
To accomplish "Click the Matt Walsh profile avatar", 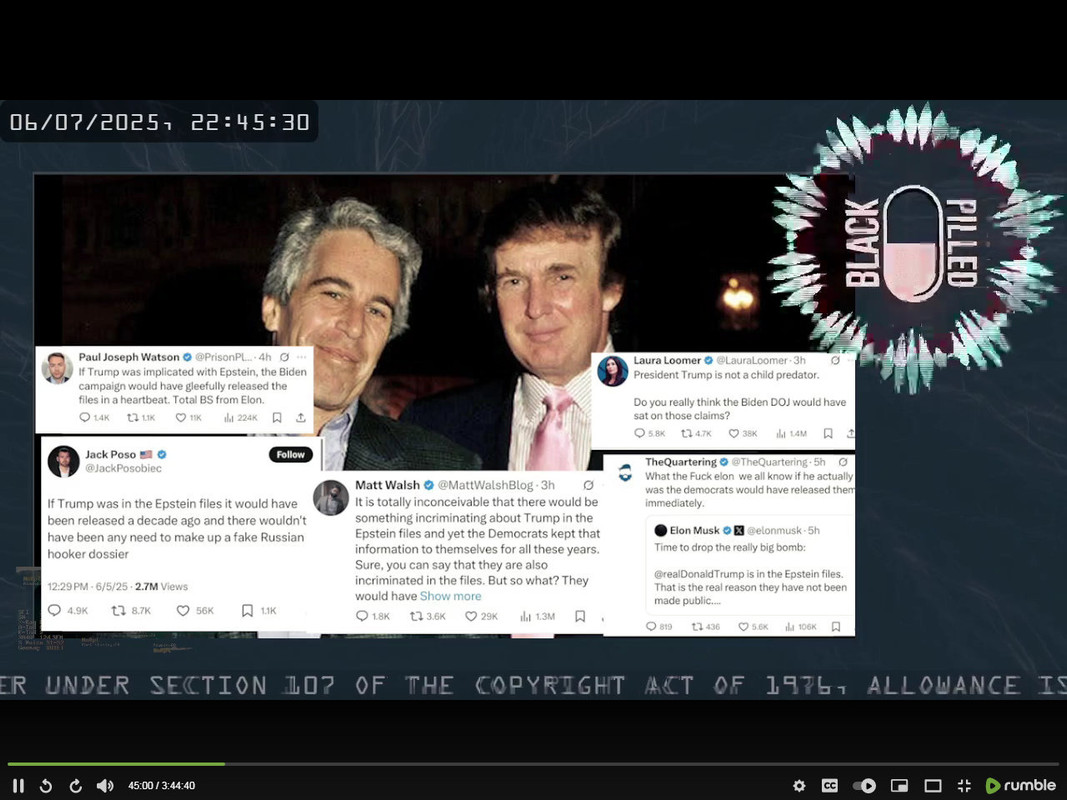I will click(331, 498).
